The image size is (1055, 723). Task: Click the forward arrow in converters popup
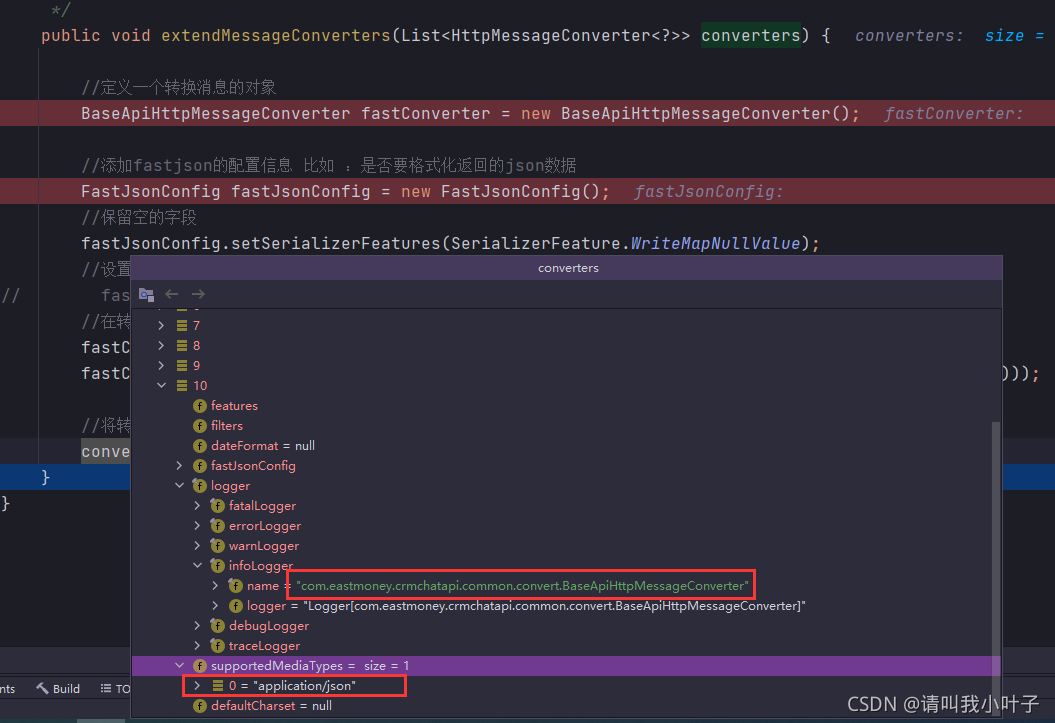[198, 294]
